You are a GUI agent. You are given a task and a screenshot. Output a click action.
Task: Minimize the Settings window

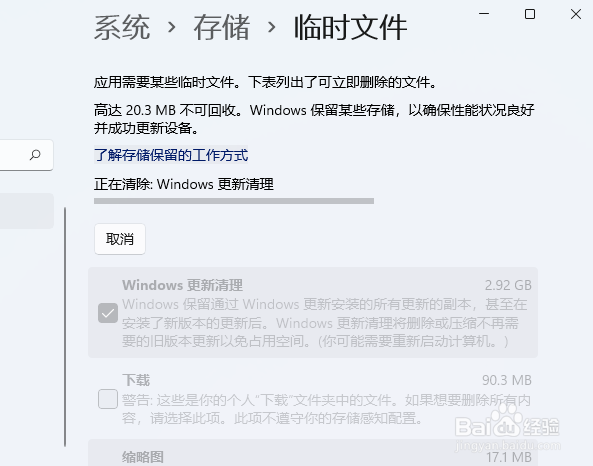(484, 14)
